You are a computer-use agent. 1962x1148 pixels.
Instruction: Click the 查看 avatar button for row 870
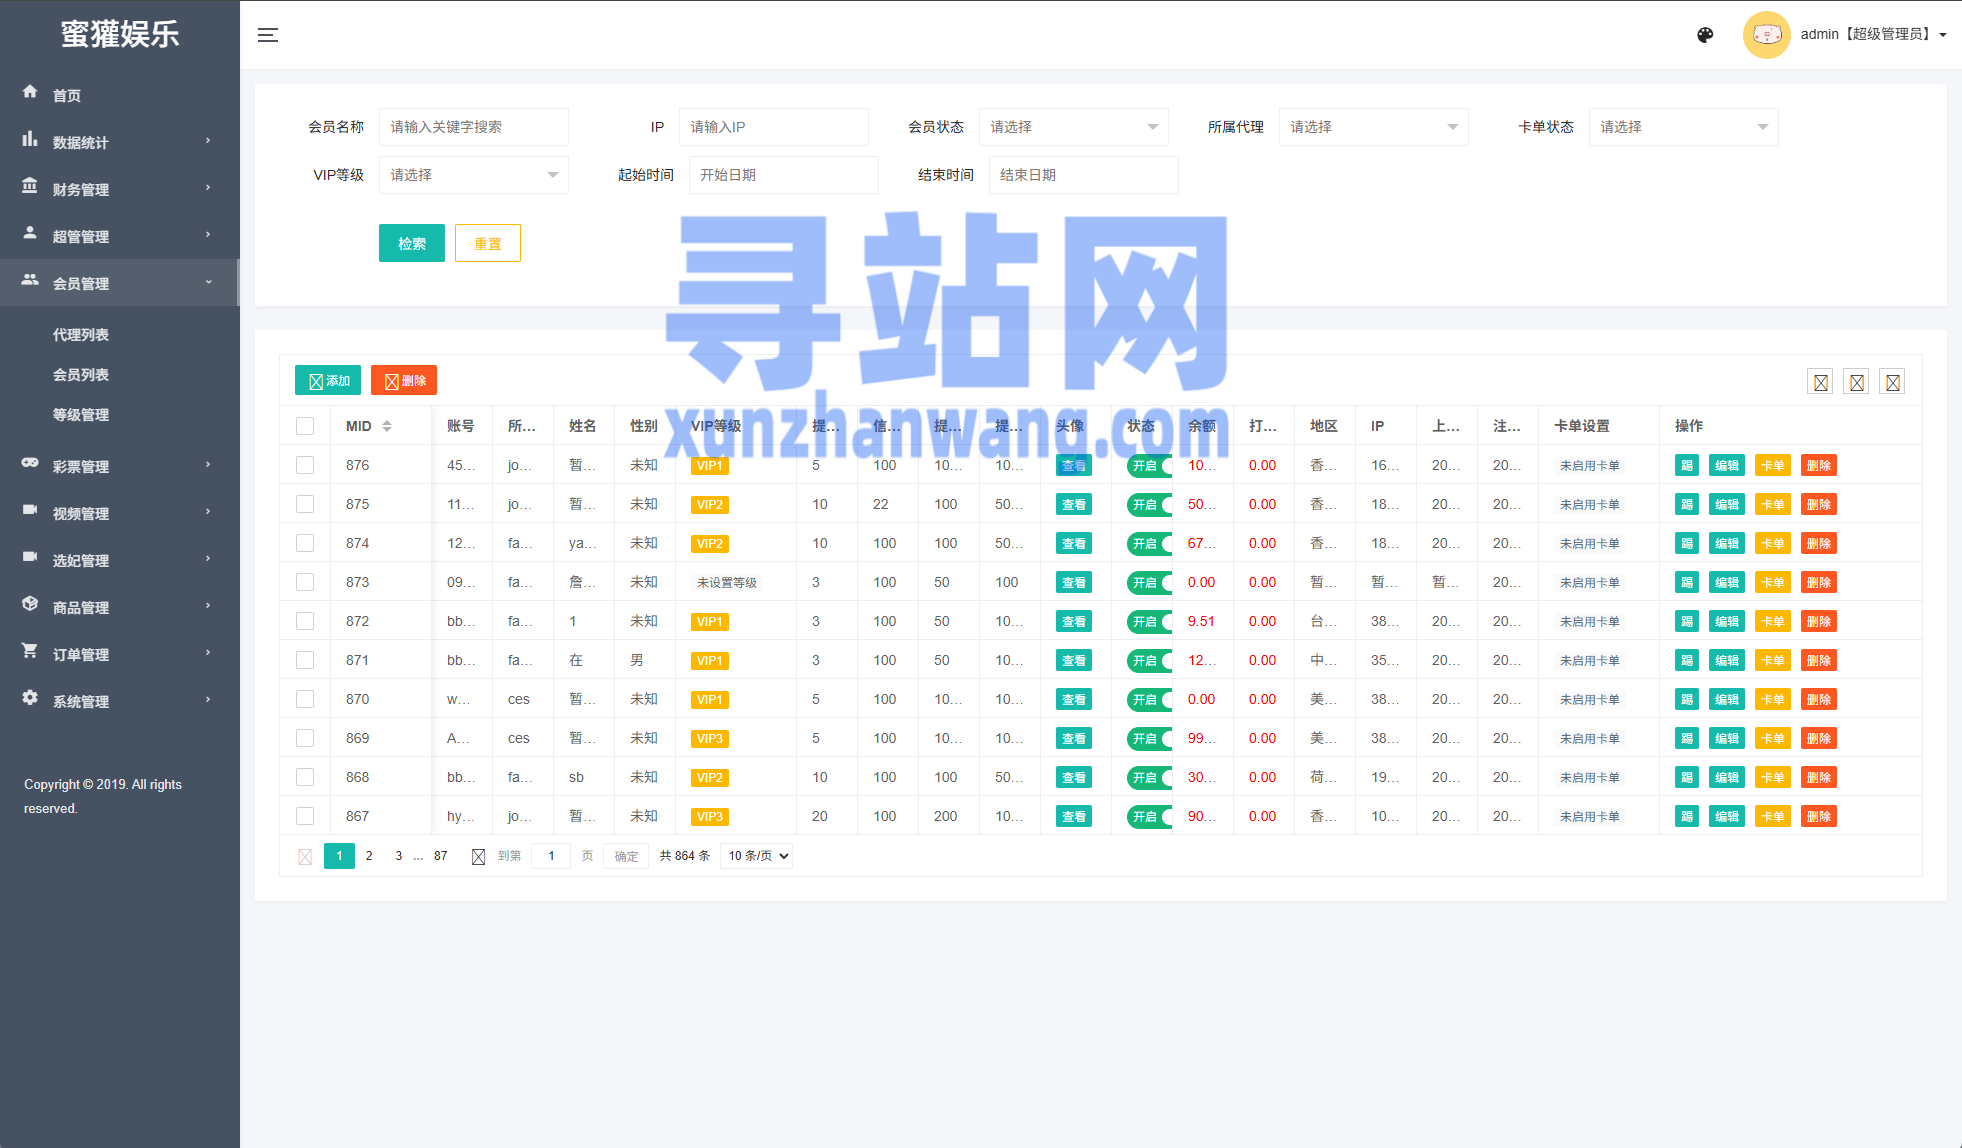1073,699
